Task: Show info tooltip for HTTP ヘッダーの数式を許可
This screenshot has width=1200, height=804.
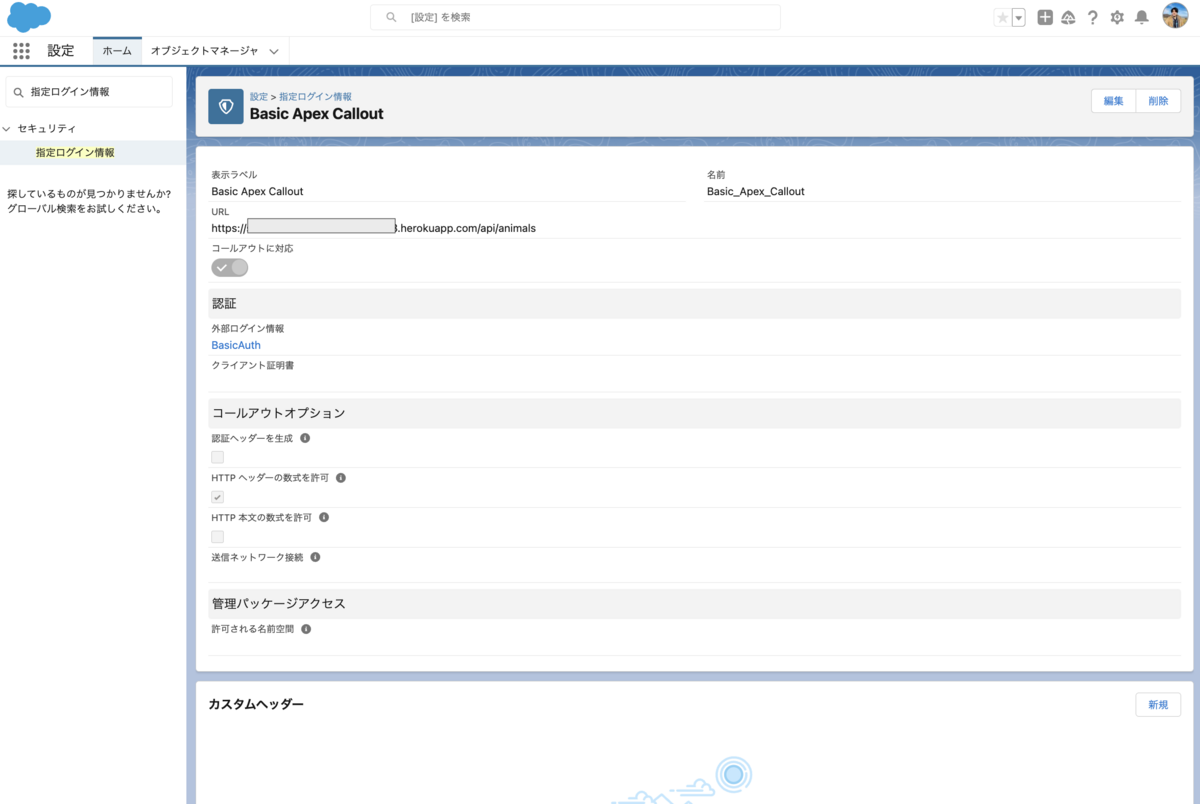Action: point(340,478)
